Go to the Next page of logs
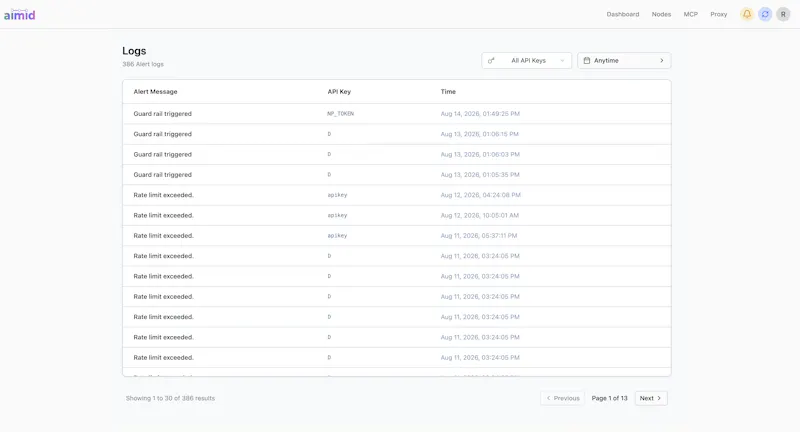The height and width of the screenshot is (432, 800). pos(651,398)
